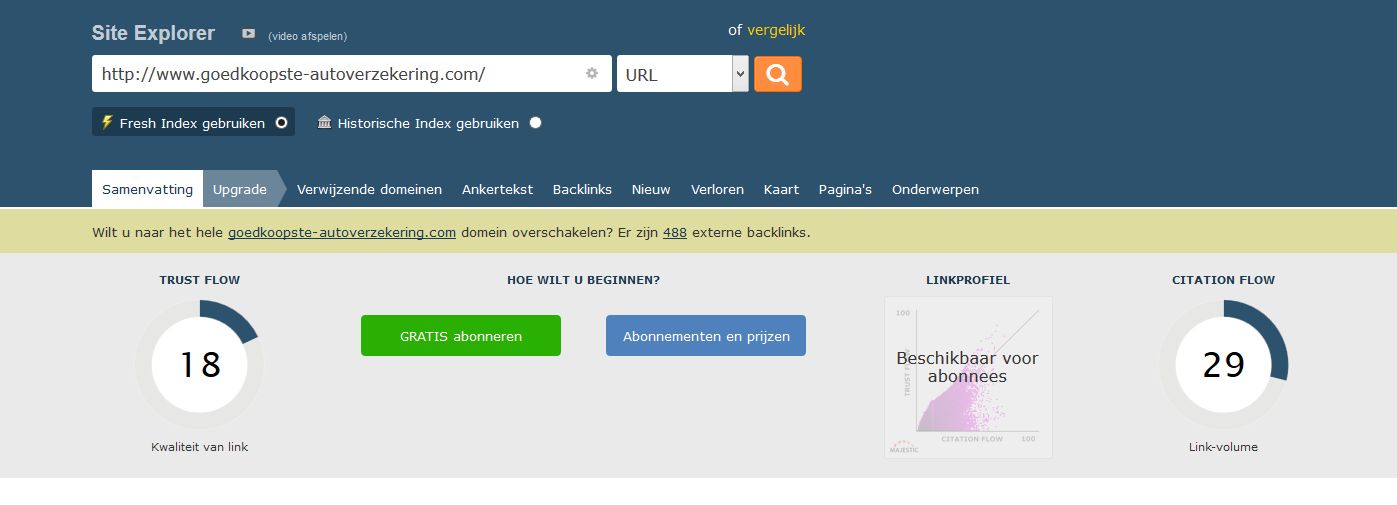This screenshot has width=1397, height=505.
Task: Click the lightning bolt Fresh Index icon
Action: point(108,122)
